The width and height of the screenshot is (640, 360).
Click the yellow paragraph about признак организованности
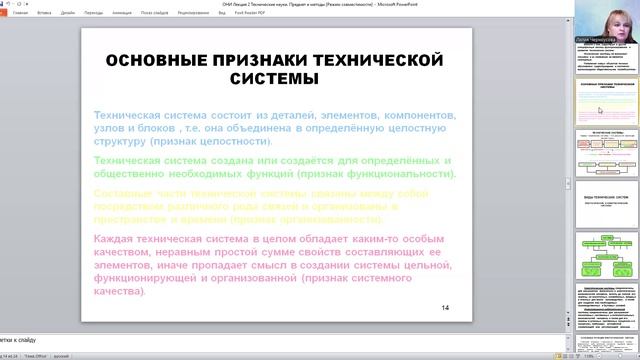(x=261, y=207)
